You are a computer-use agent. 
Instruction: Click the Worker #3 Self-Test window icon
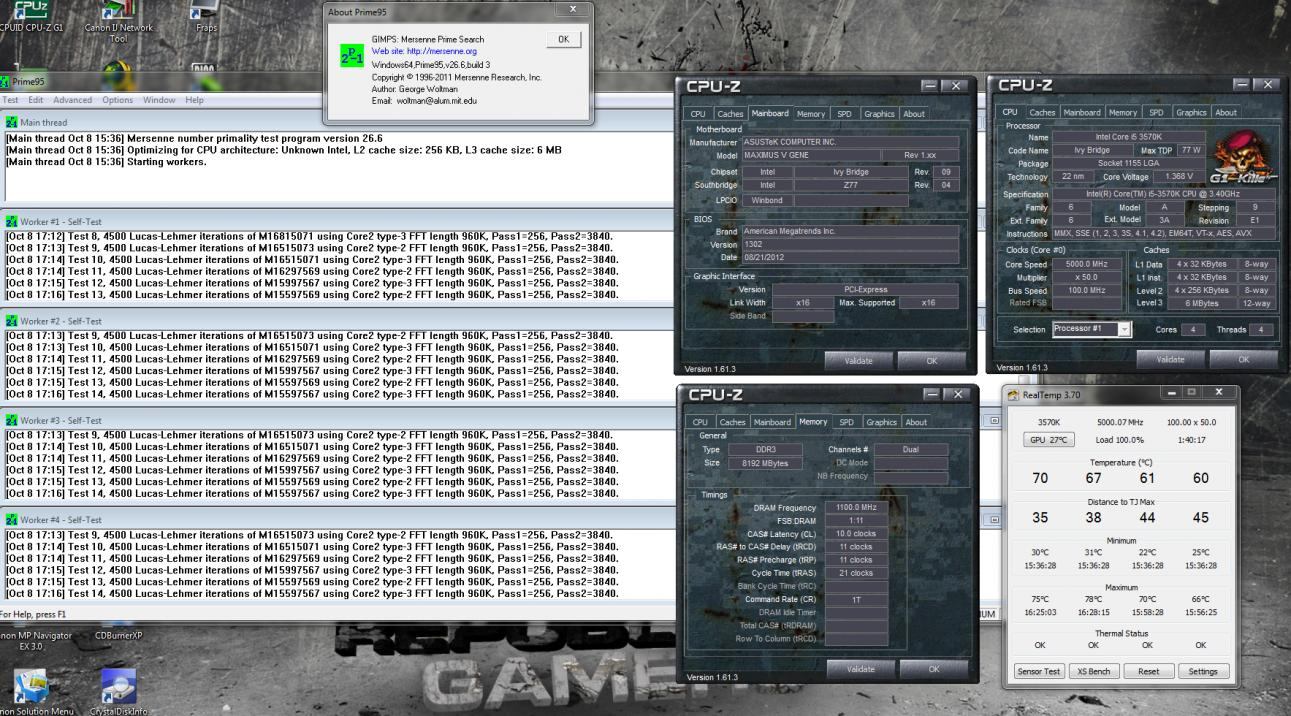[x=11, y=420]
